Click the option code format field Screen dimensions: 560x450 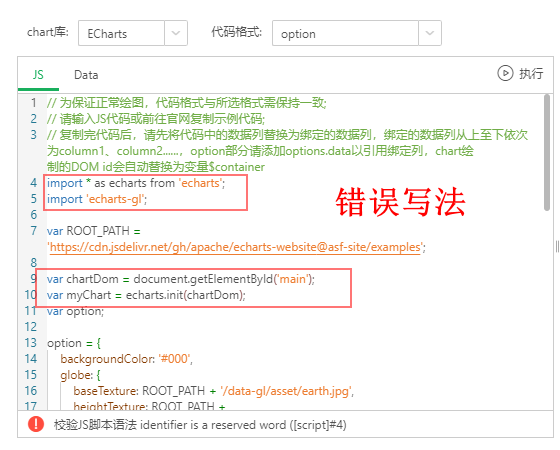[357, 33]
